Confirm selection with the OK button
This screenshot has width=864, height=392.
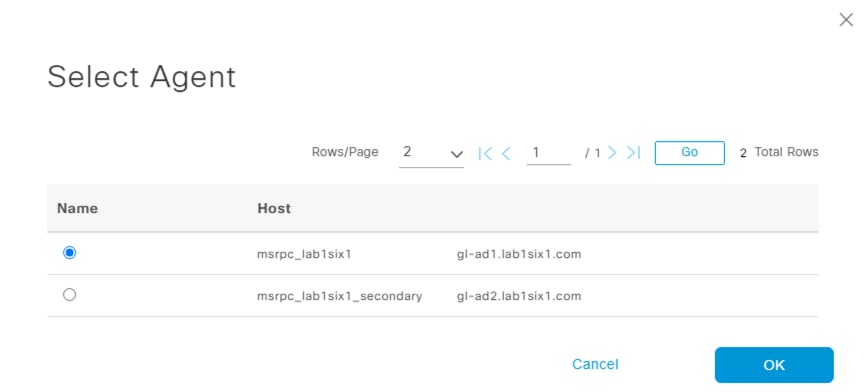[774, 365]
